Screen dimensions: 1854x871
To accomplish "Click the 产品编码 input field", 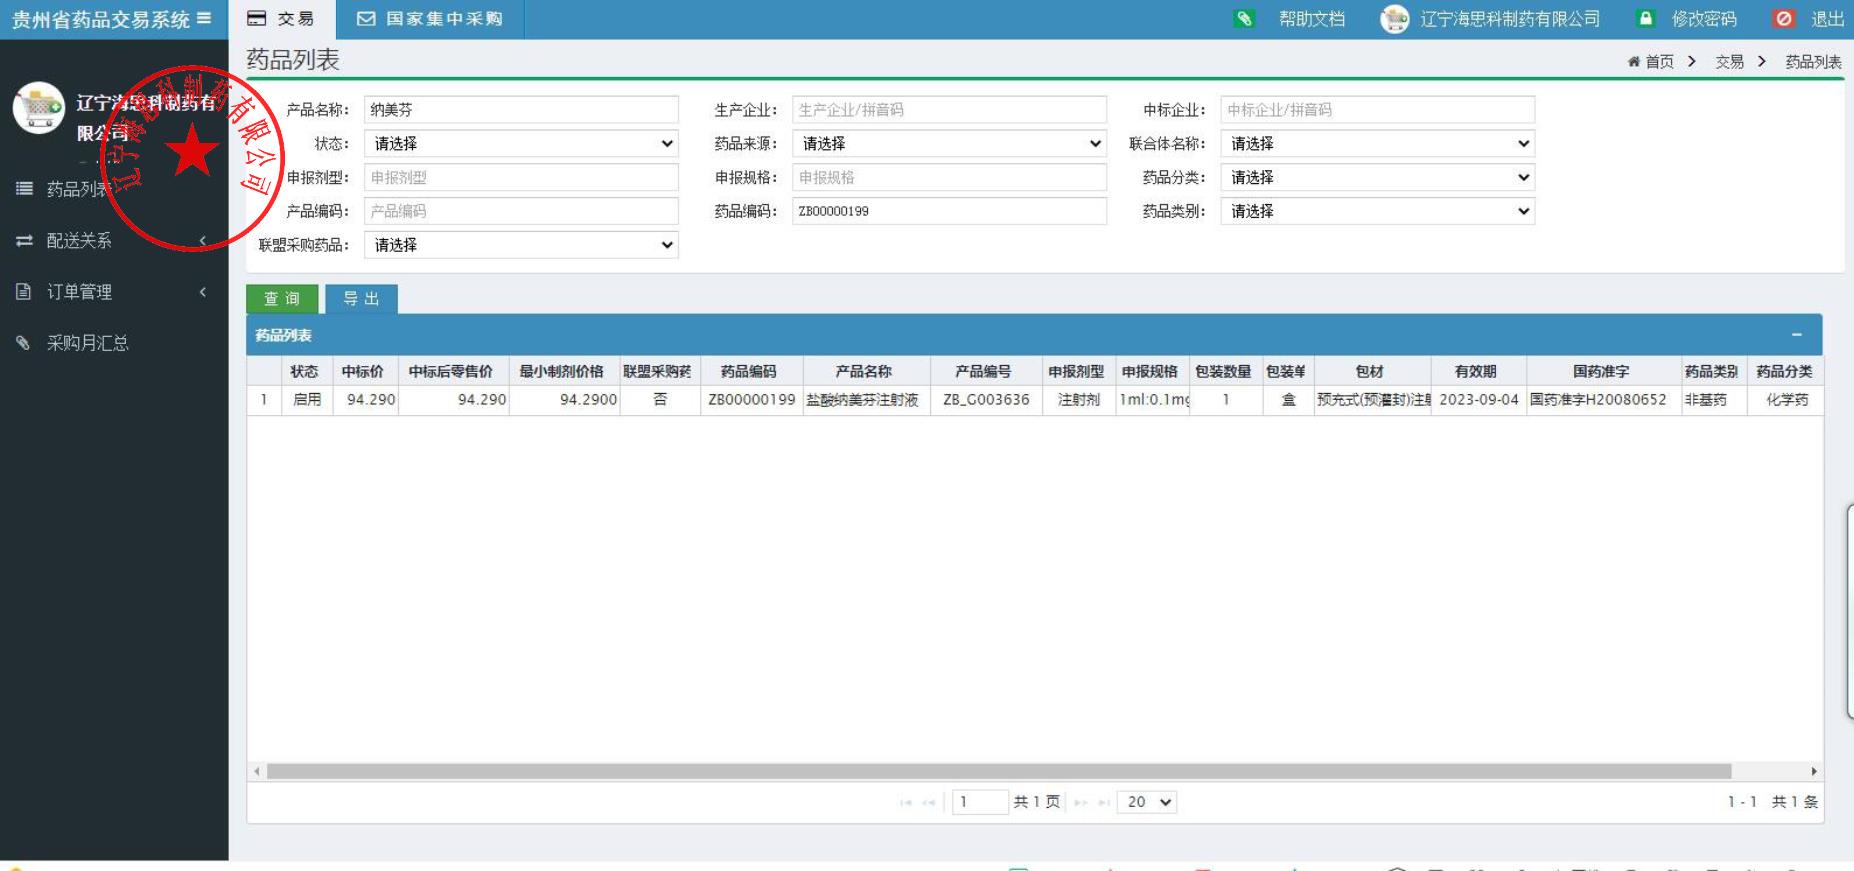I will click(521, 211).
